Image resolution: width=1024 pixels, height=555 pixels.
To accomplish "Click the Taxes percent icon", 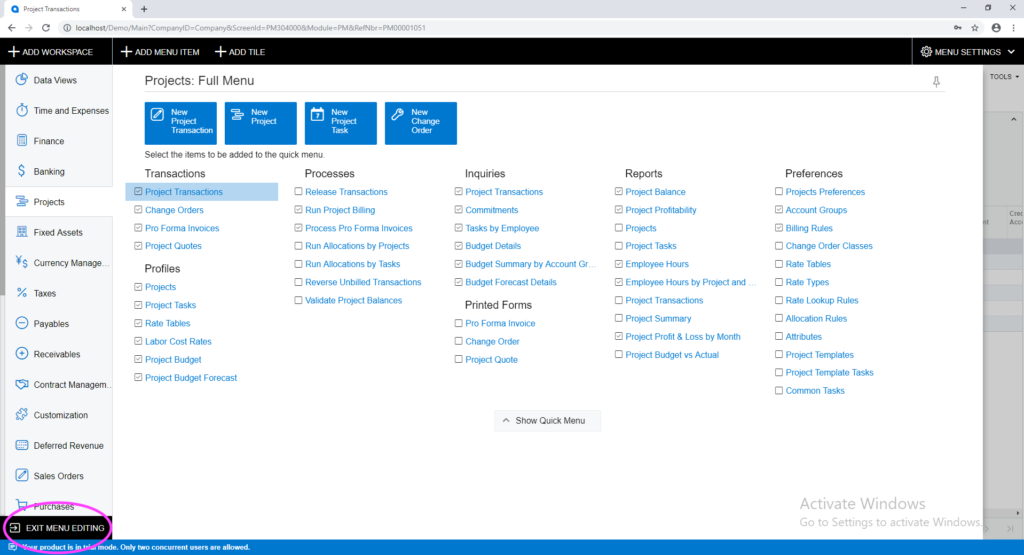I will click(x=22, y=293).
